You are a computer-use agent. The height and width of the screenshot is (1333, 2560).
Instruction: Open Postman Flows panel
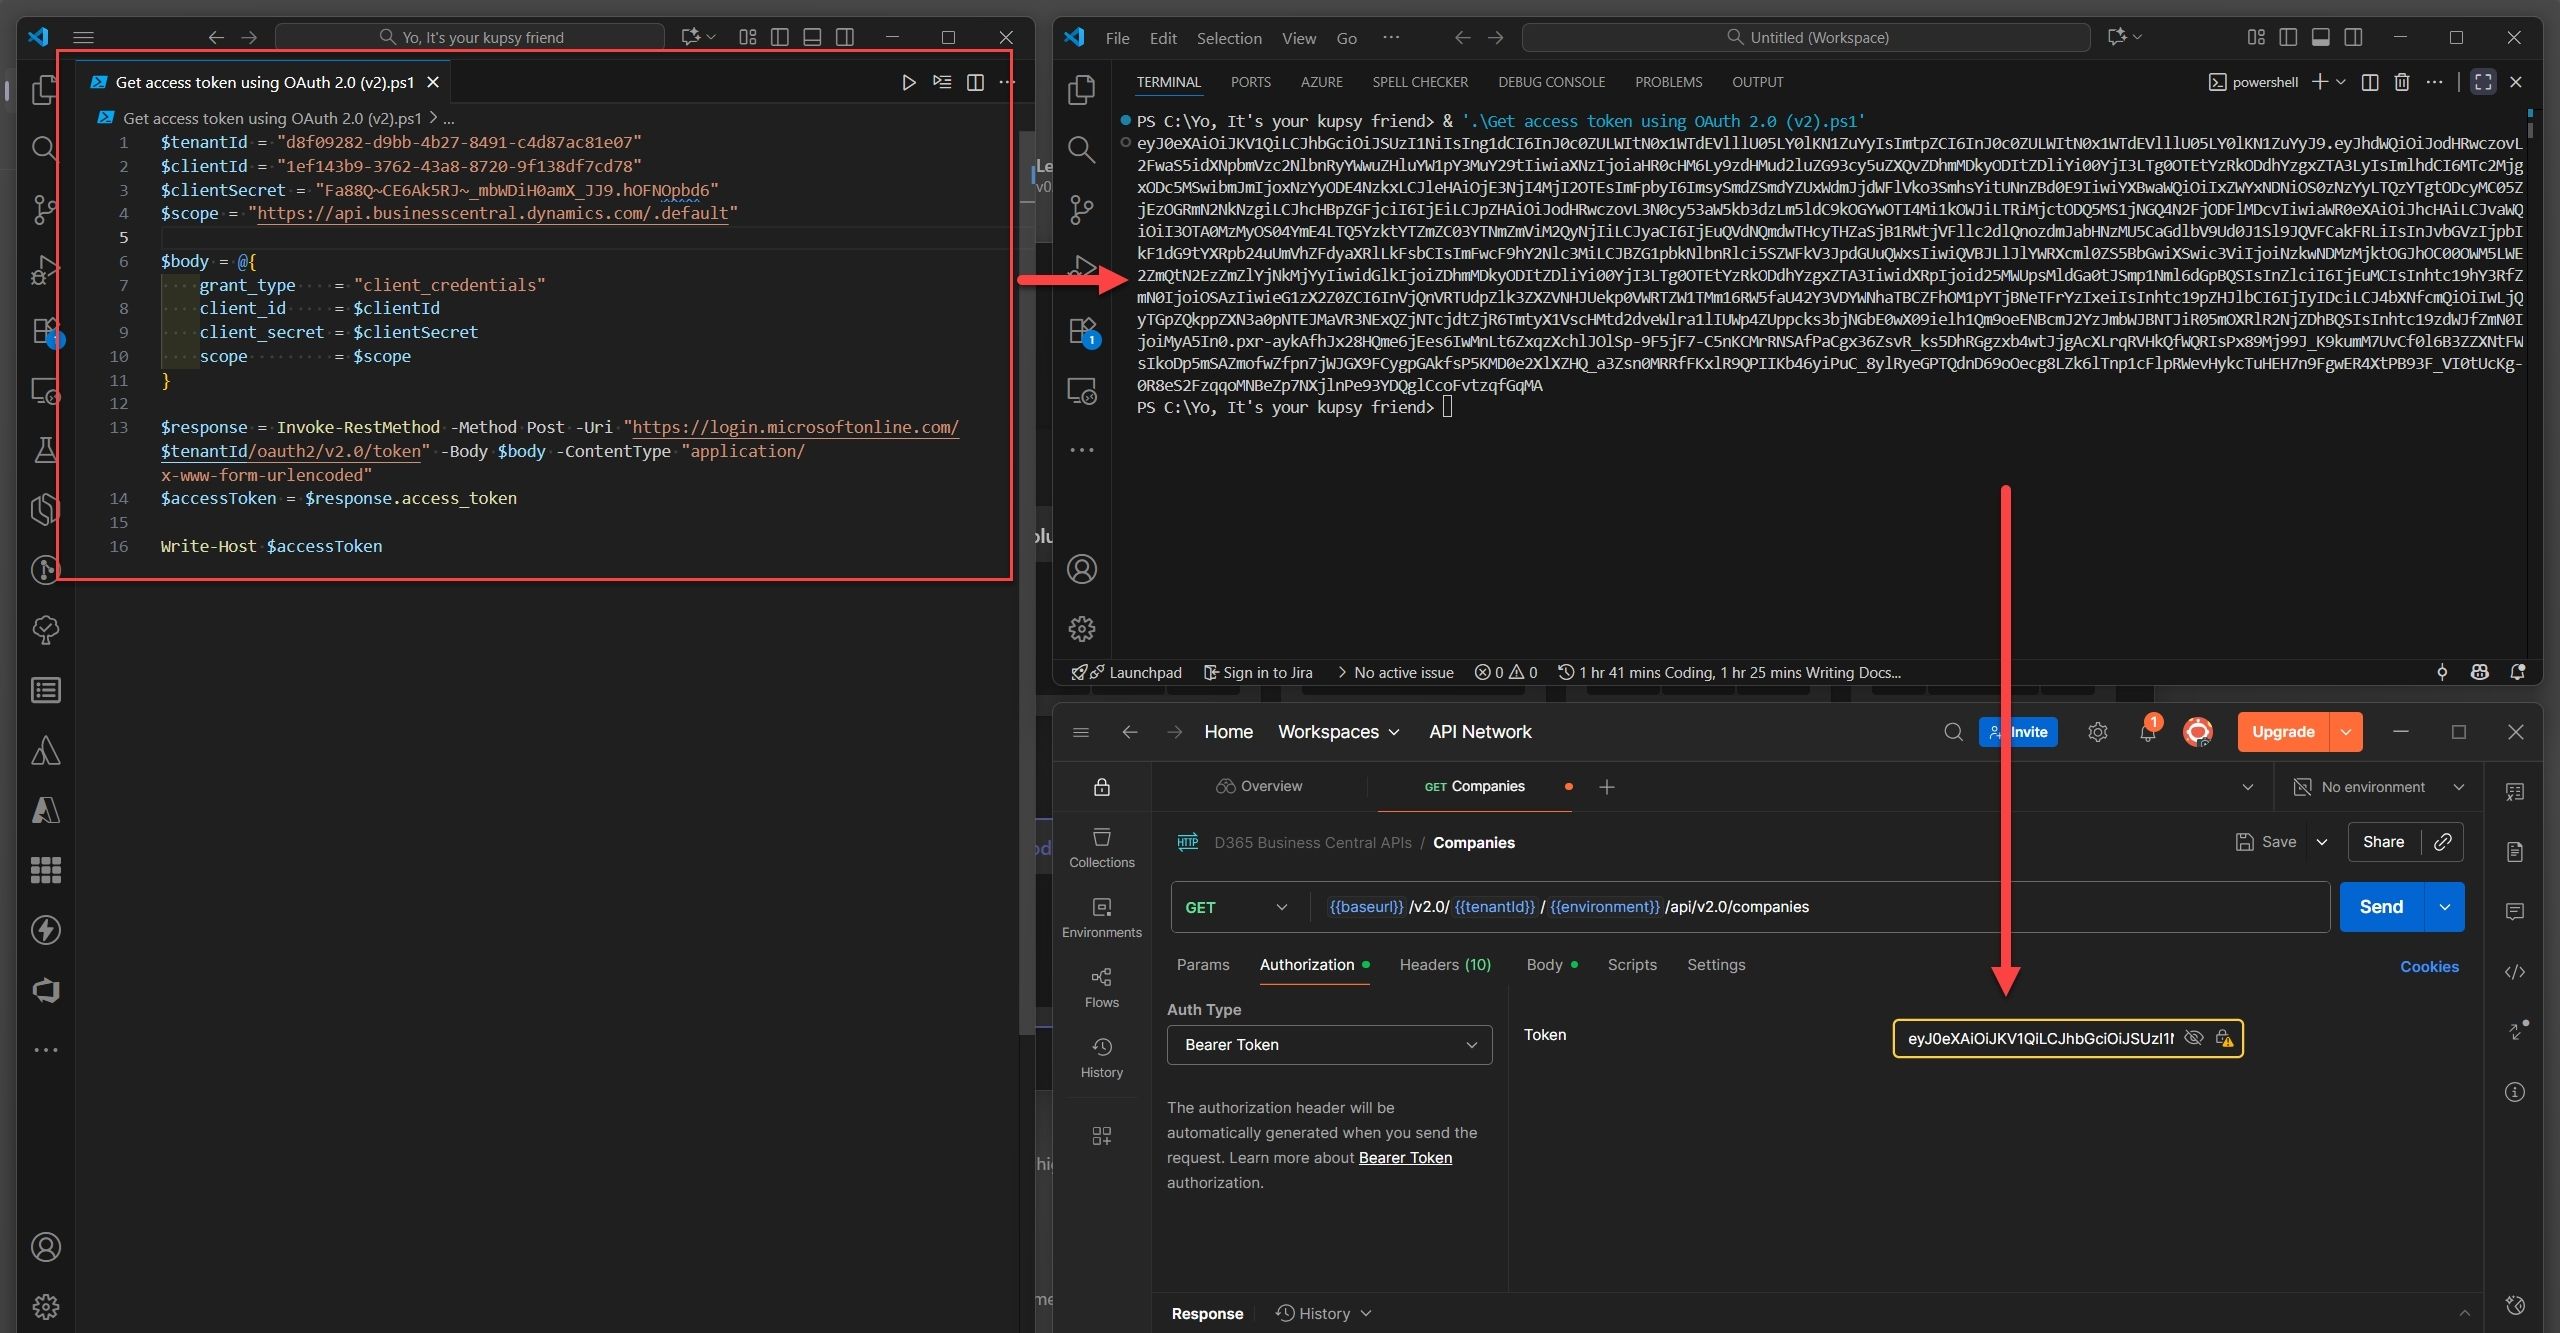(1100, 986)
